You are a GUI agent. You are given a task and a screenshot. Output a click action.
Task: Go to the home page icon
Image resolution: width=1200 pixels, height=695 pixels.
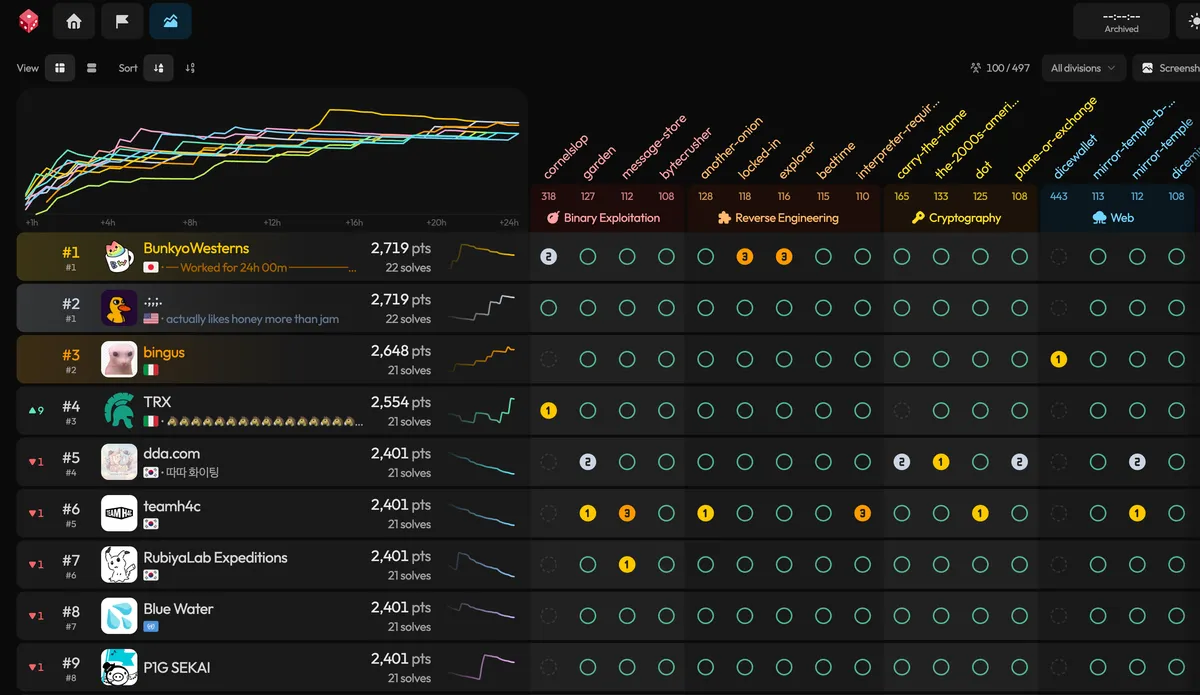tap(74, 21)
